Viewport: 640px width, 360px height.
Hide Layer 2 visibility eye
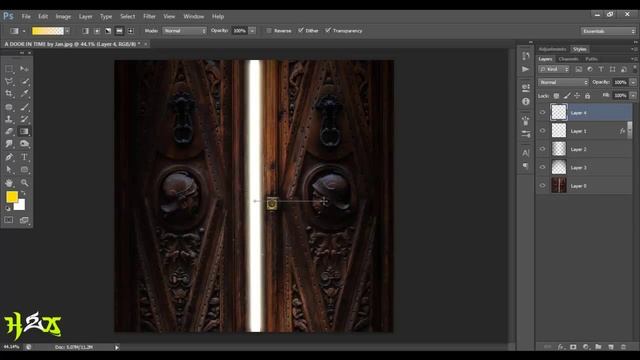click(542, 149)
